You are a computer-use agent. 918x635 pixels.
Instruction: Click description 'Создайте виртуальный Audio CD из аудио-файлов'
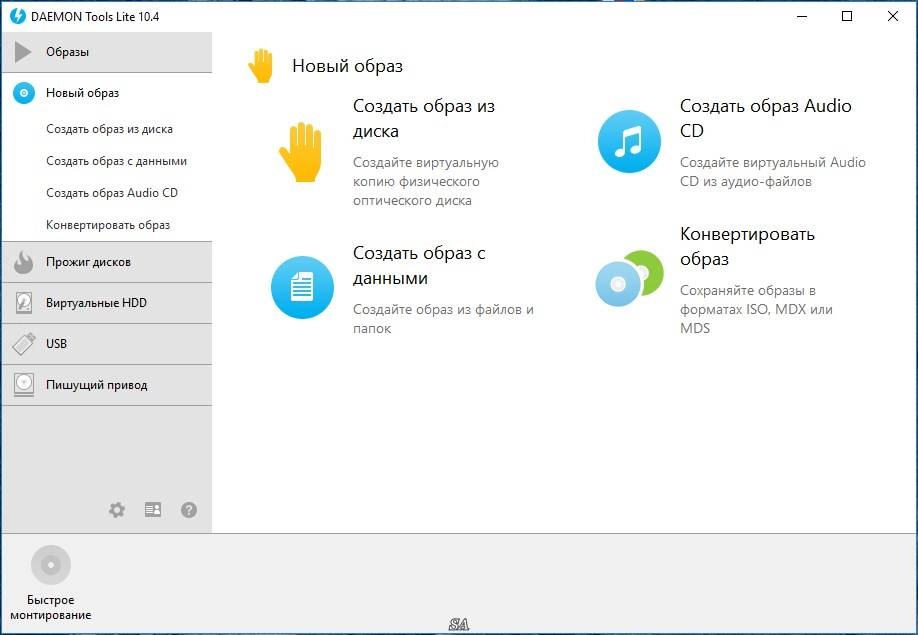[x=773, y=171]
